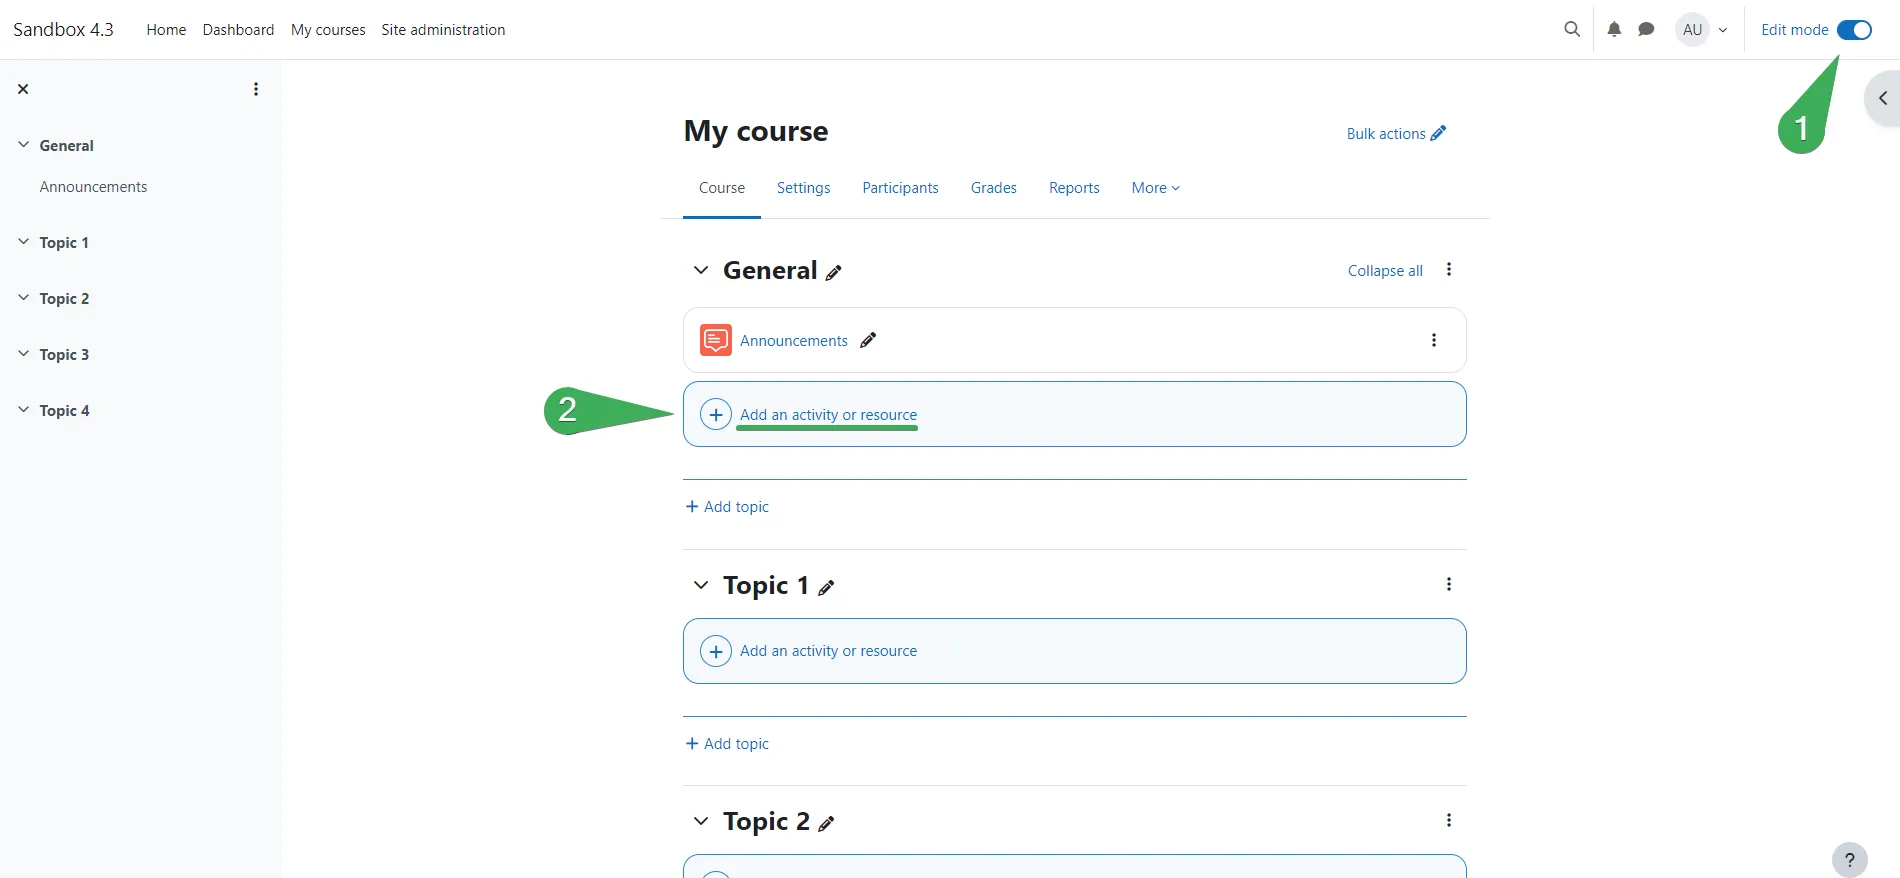Rename Topic 1 using pencil icon
This screenshot has height=878, width=1900.
click(826, 588)
